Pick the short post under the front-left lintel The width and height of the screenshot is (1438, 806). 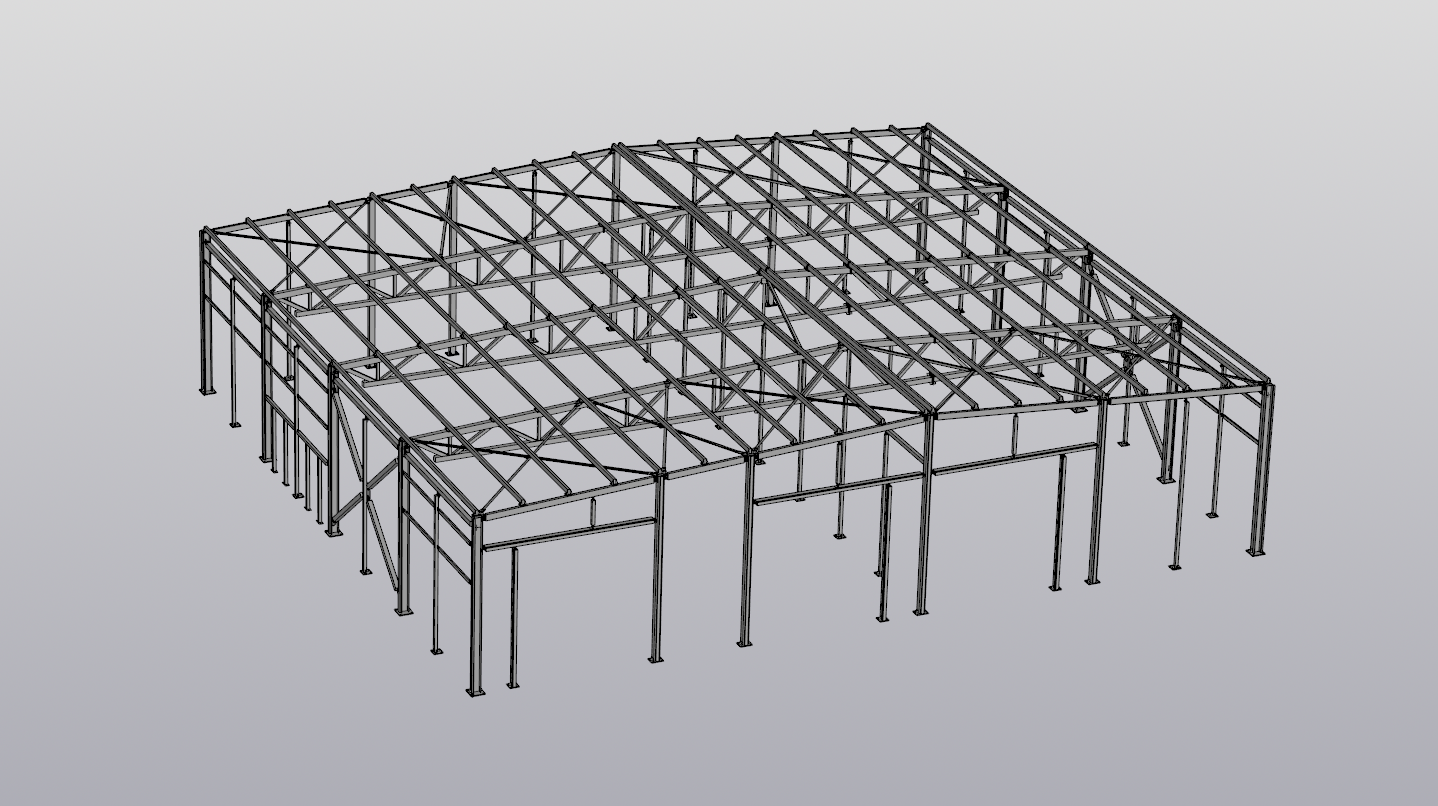(514, 620)
